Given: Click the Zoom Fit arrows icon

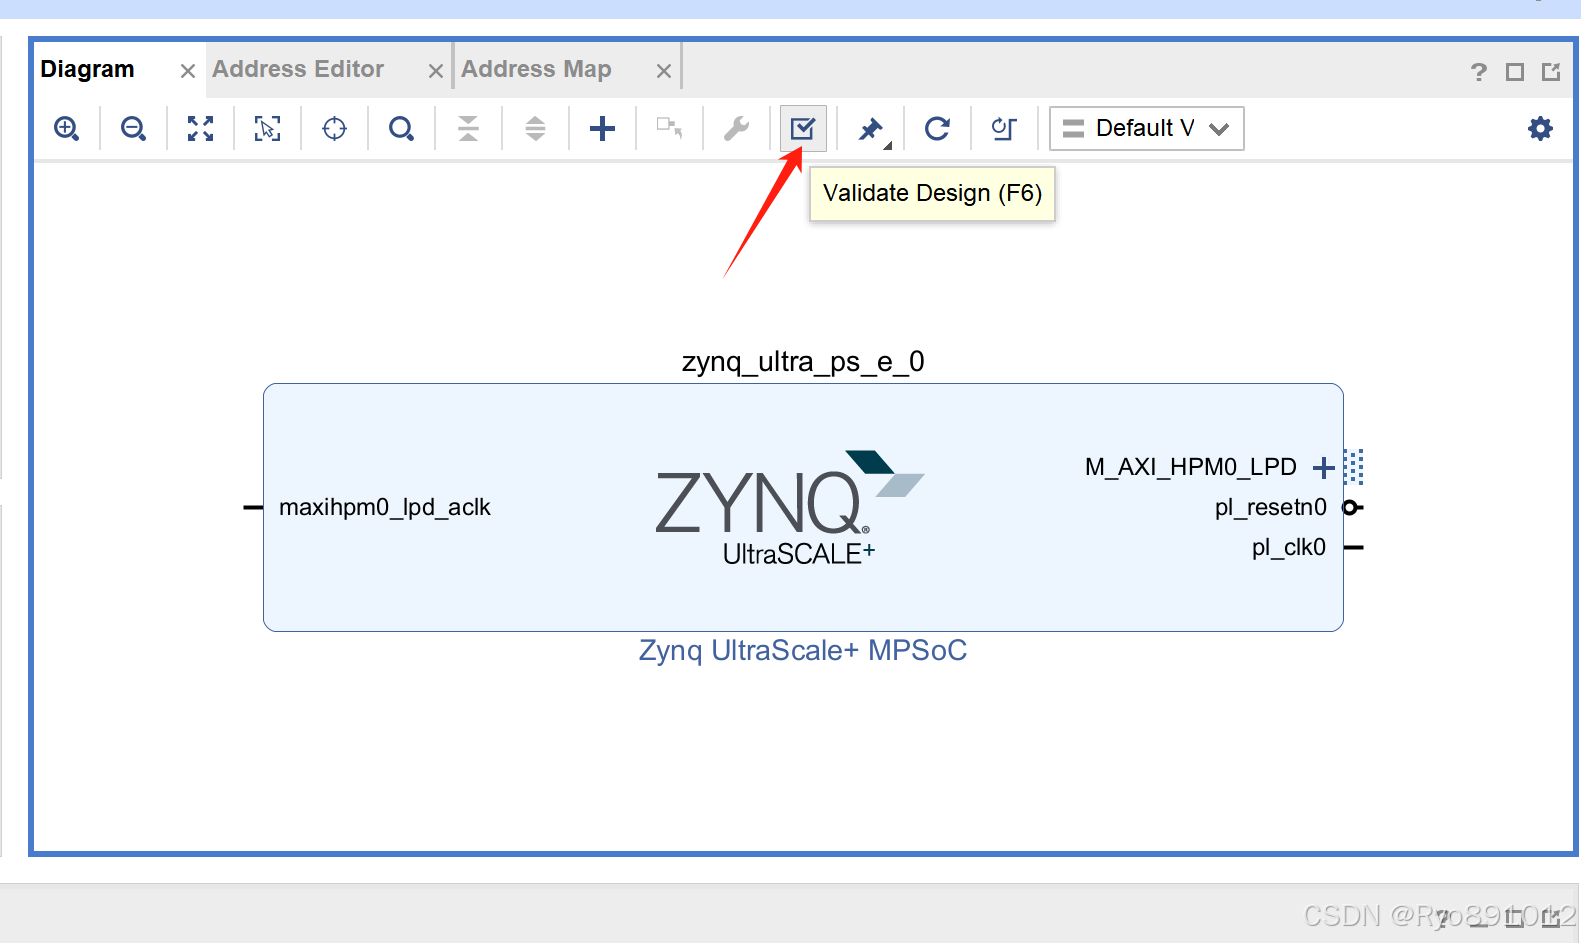Looking at the screenshot, I should 200,129.
